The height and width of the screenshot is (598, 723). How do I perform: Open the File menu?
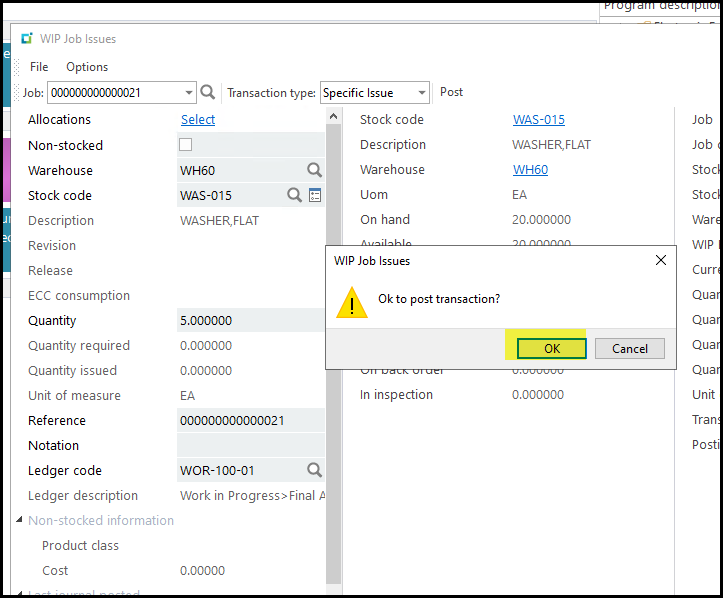39,67
